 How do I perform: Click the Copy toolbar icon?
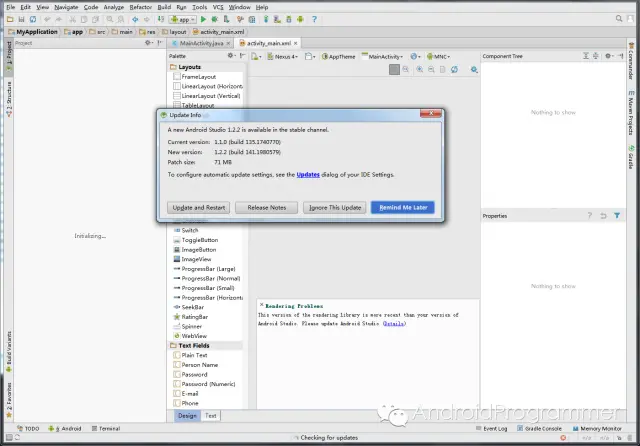(84, 19)
